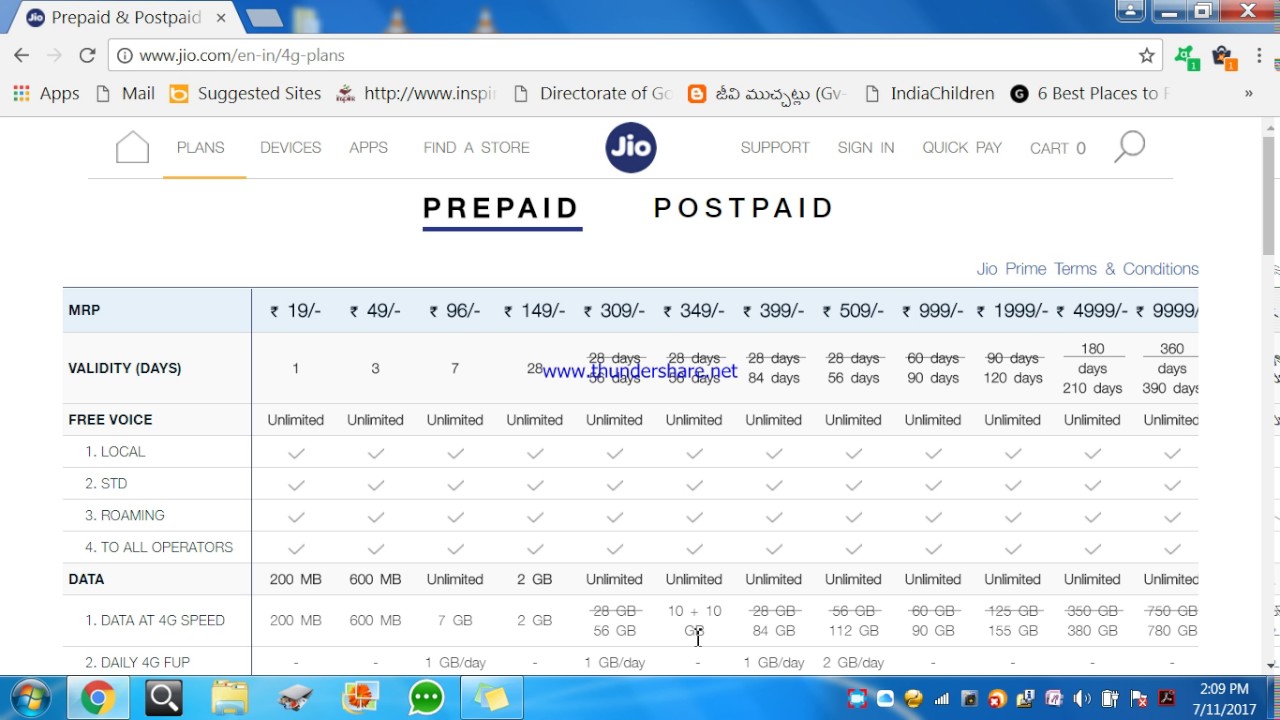1280x720 pixels.
Task: Switch to the PREPAID tab
Action: coord(501,208)
